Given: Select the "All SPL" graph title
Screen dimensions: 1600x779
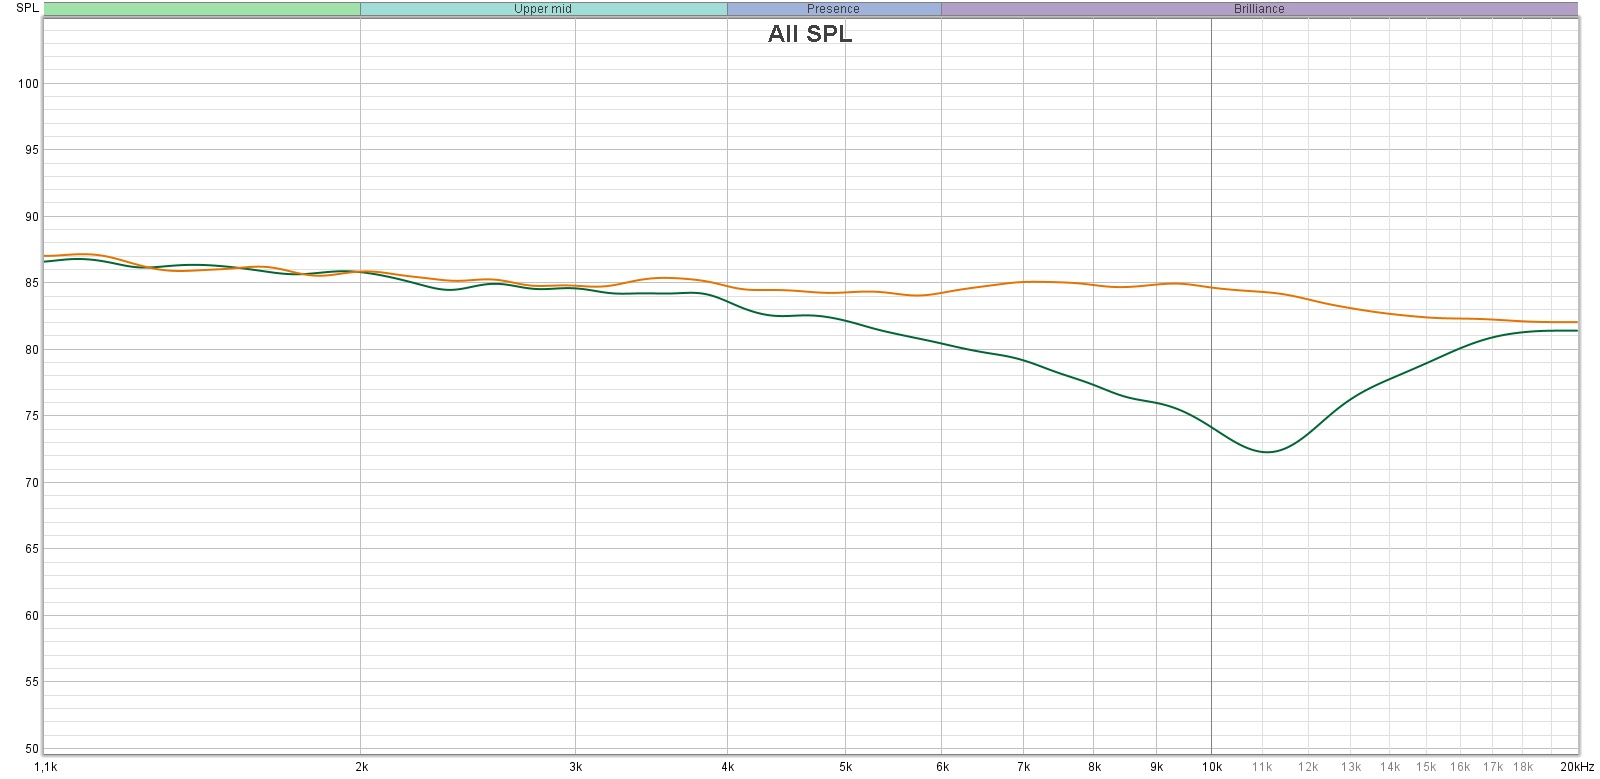Looking at the screenshot, I should coord(810,34).
